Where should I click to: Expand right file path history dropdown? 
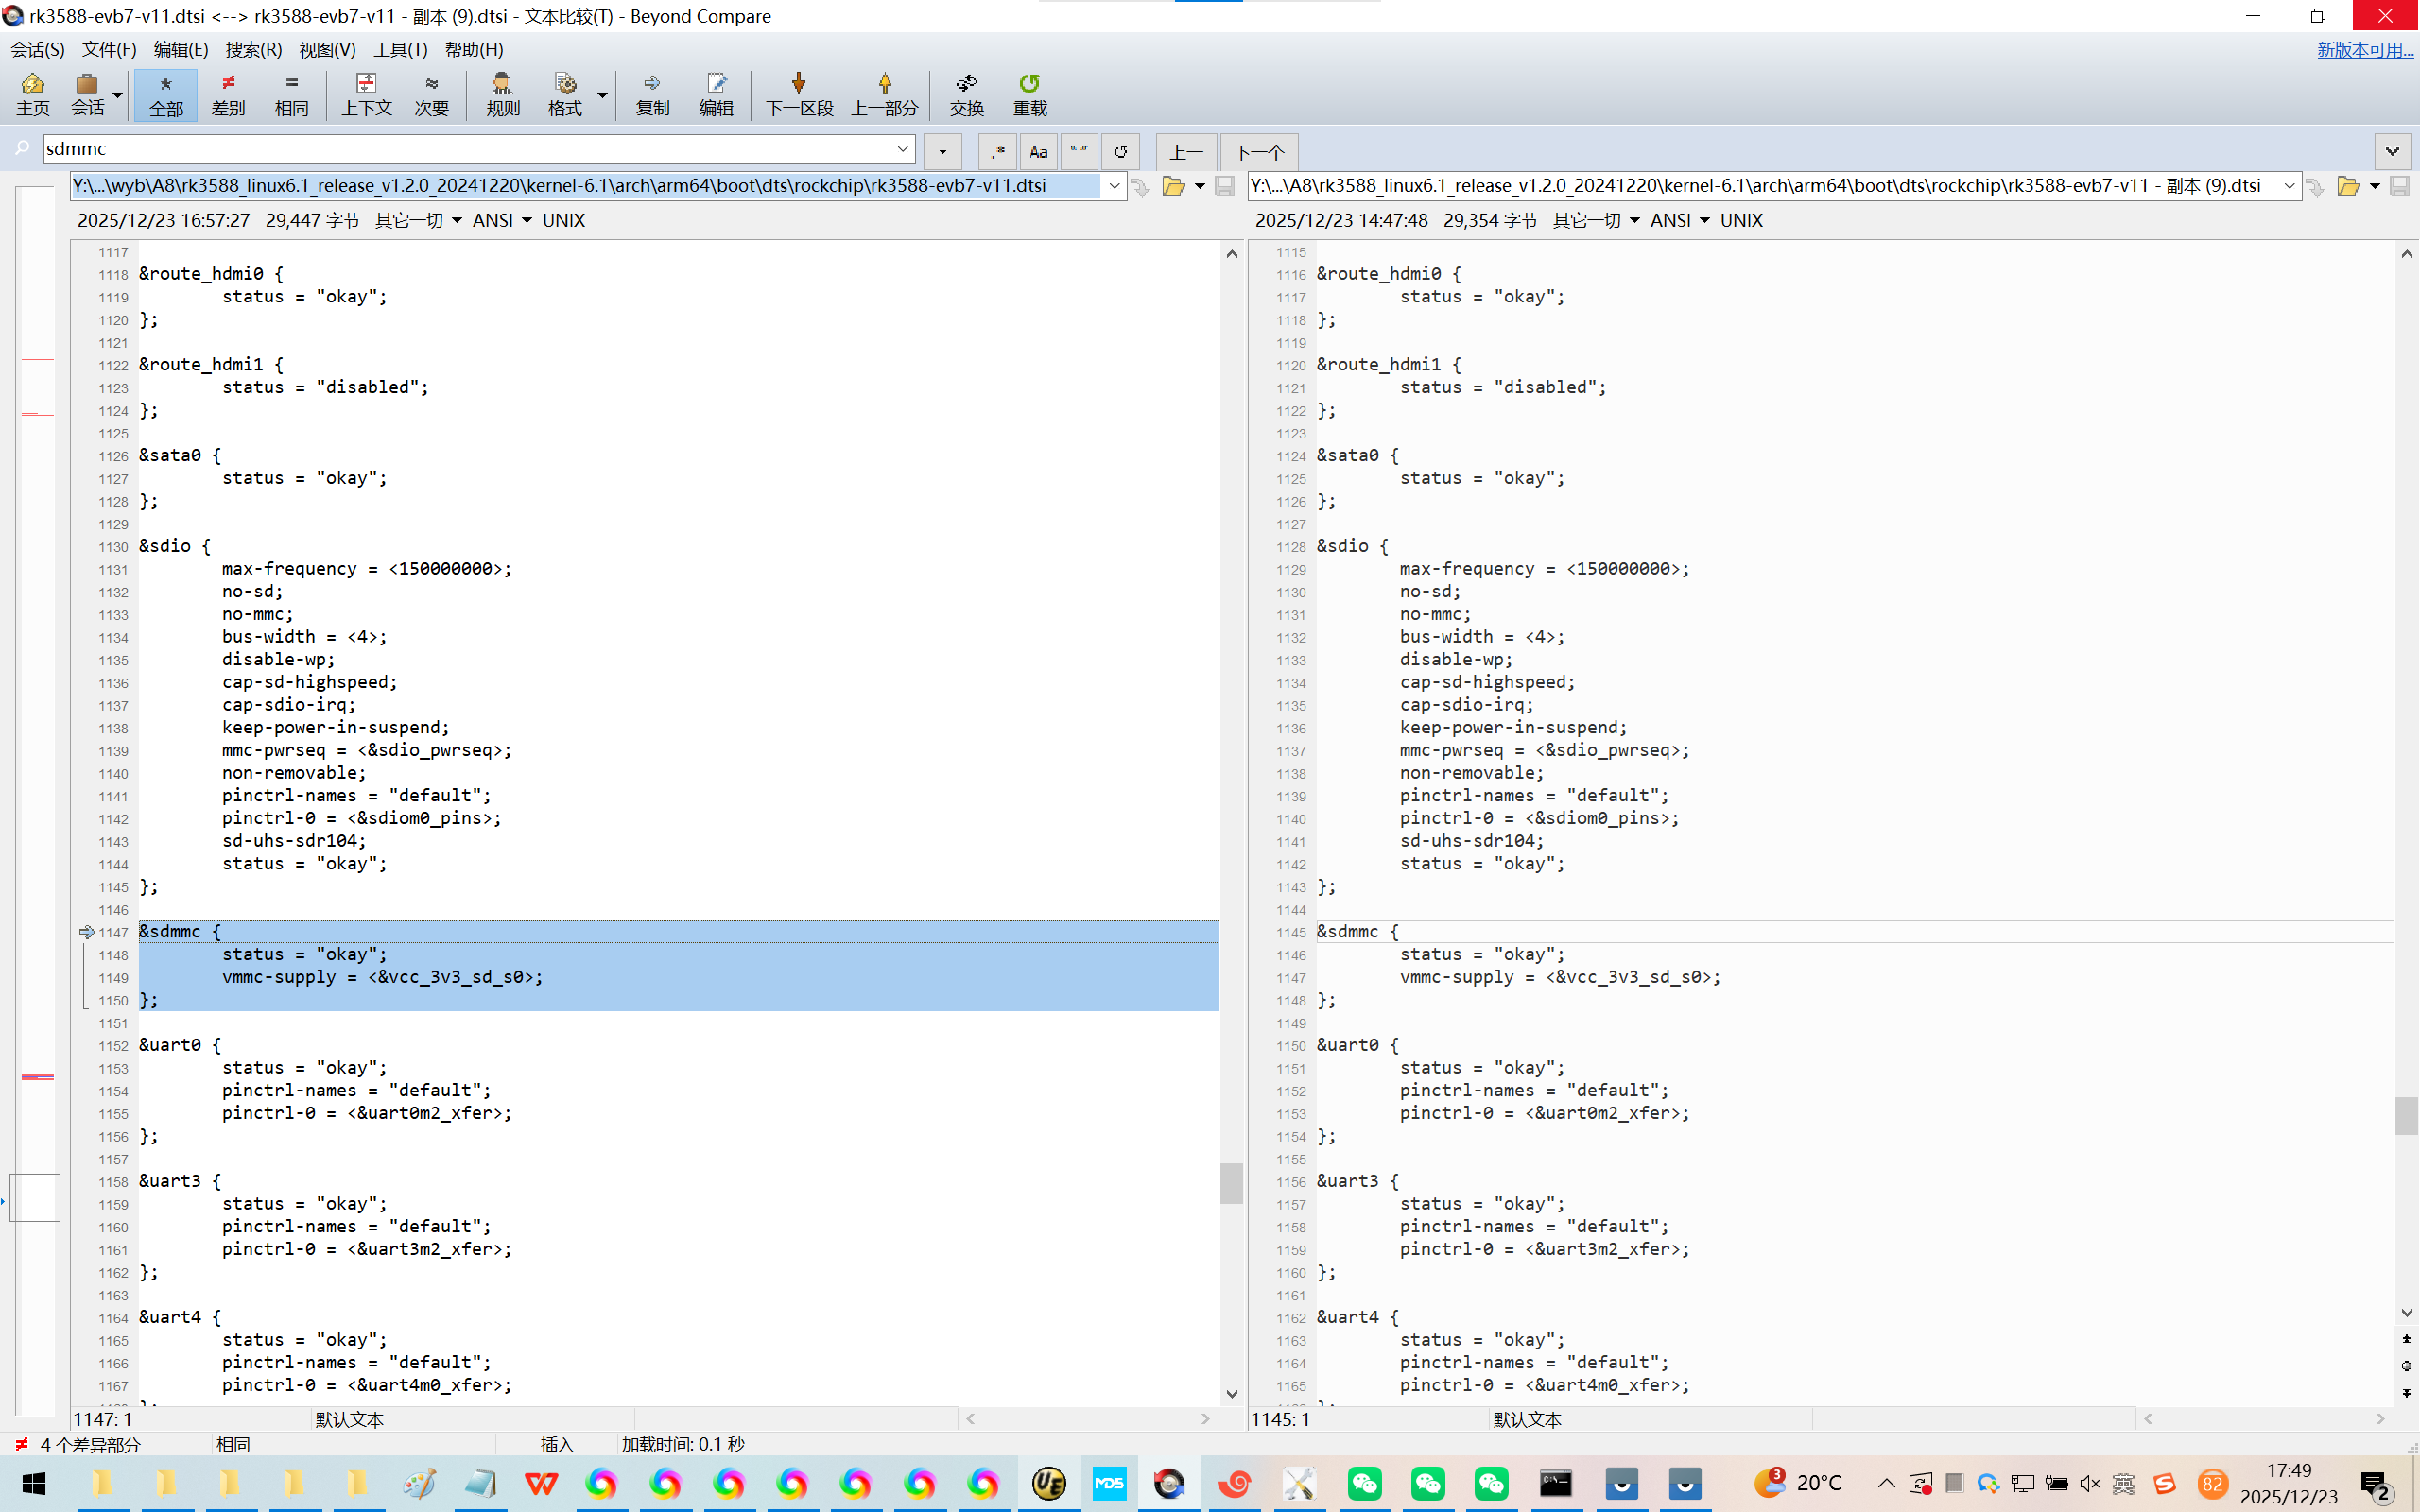coord(2289,186)
